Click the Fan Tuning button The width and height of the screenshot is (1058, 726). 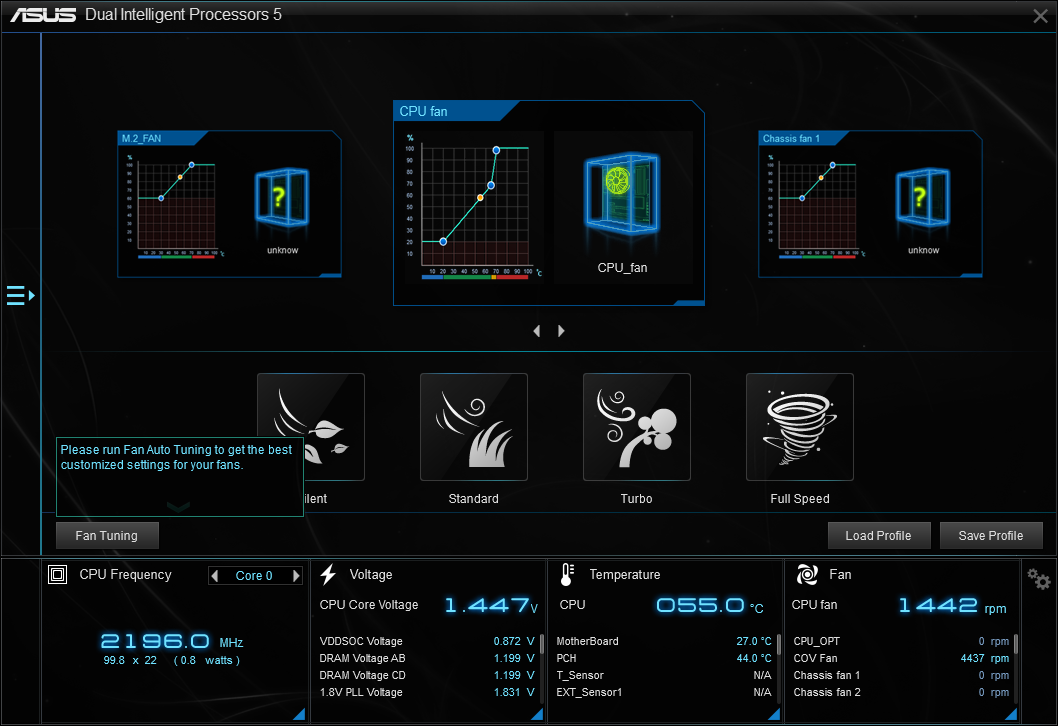pos(107,536)
